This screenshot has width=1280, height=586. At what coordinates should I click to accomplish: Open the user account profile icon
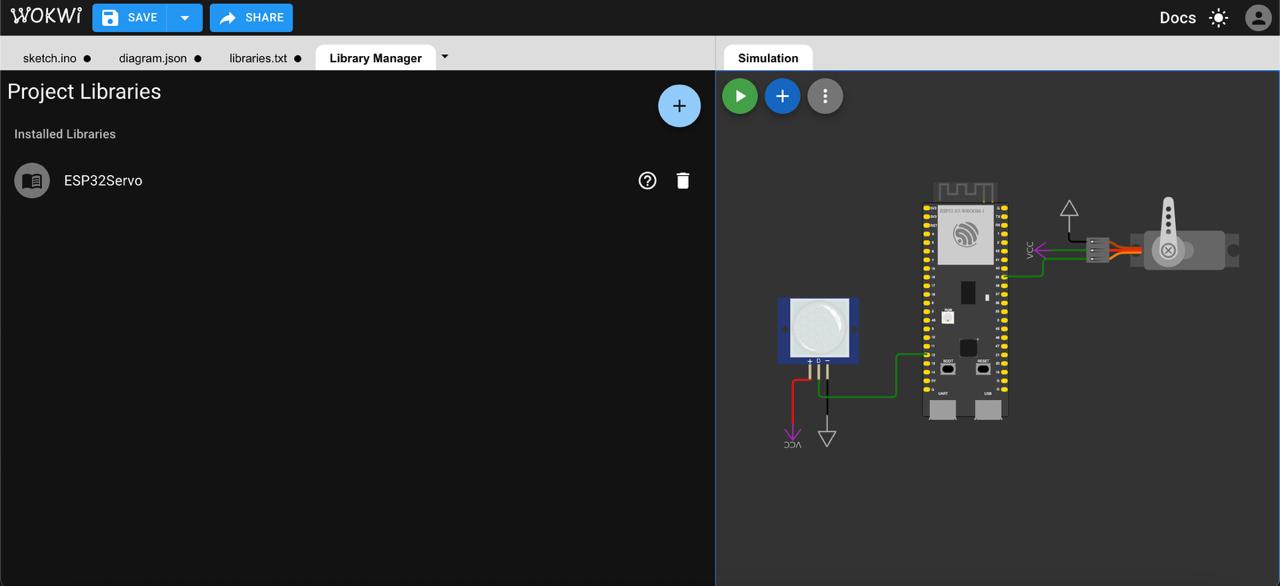coord(1257,18)
